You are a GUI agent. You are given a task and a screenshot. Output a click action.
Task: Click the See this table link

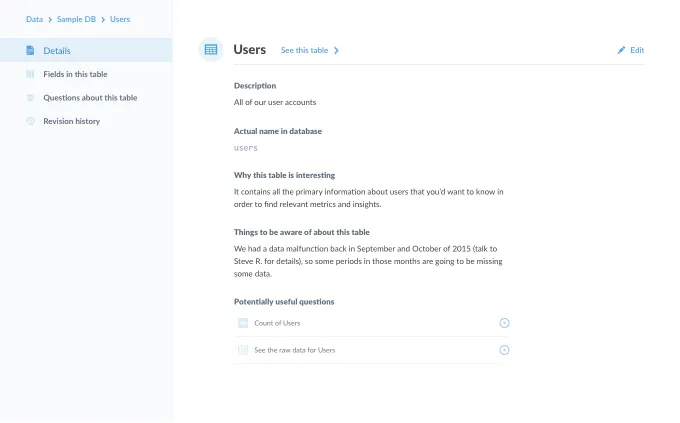[x=304, y=50]
